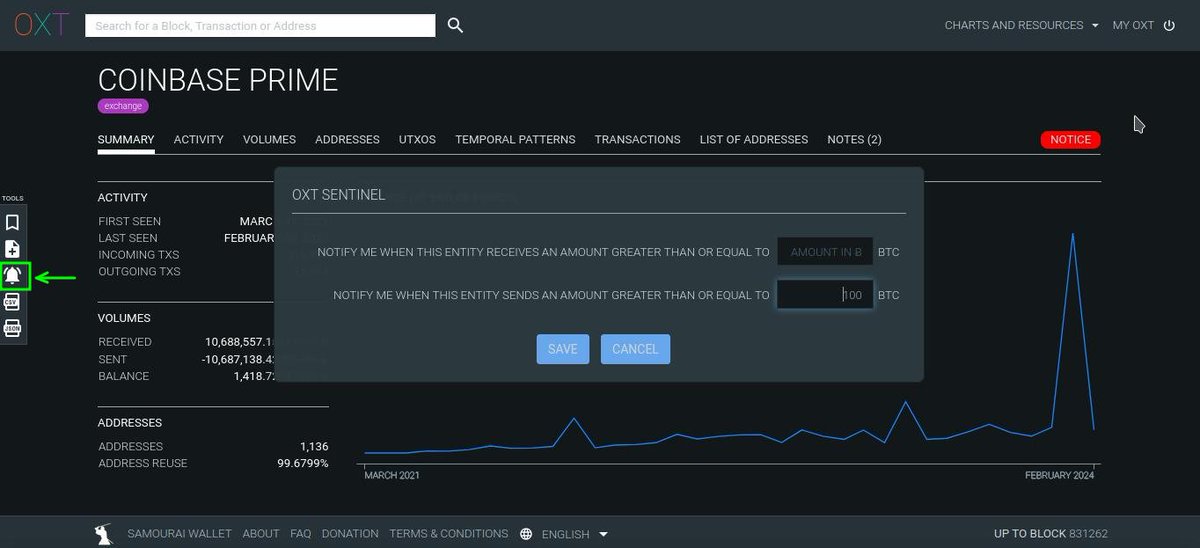Open the Volumes tab
The width and height of the screenshot is (1200, 548).
click(x=269, y=140)
